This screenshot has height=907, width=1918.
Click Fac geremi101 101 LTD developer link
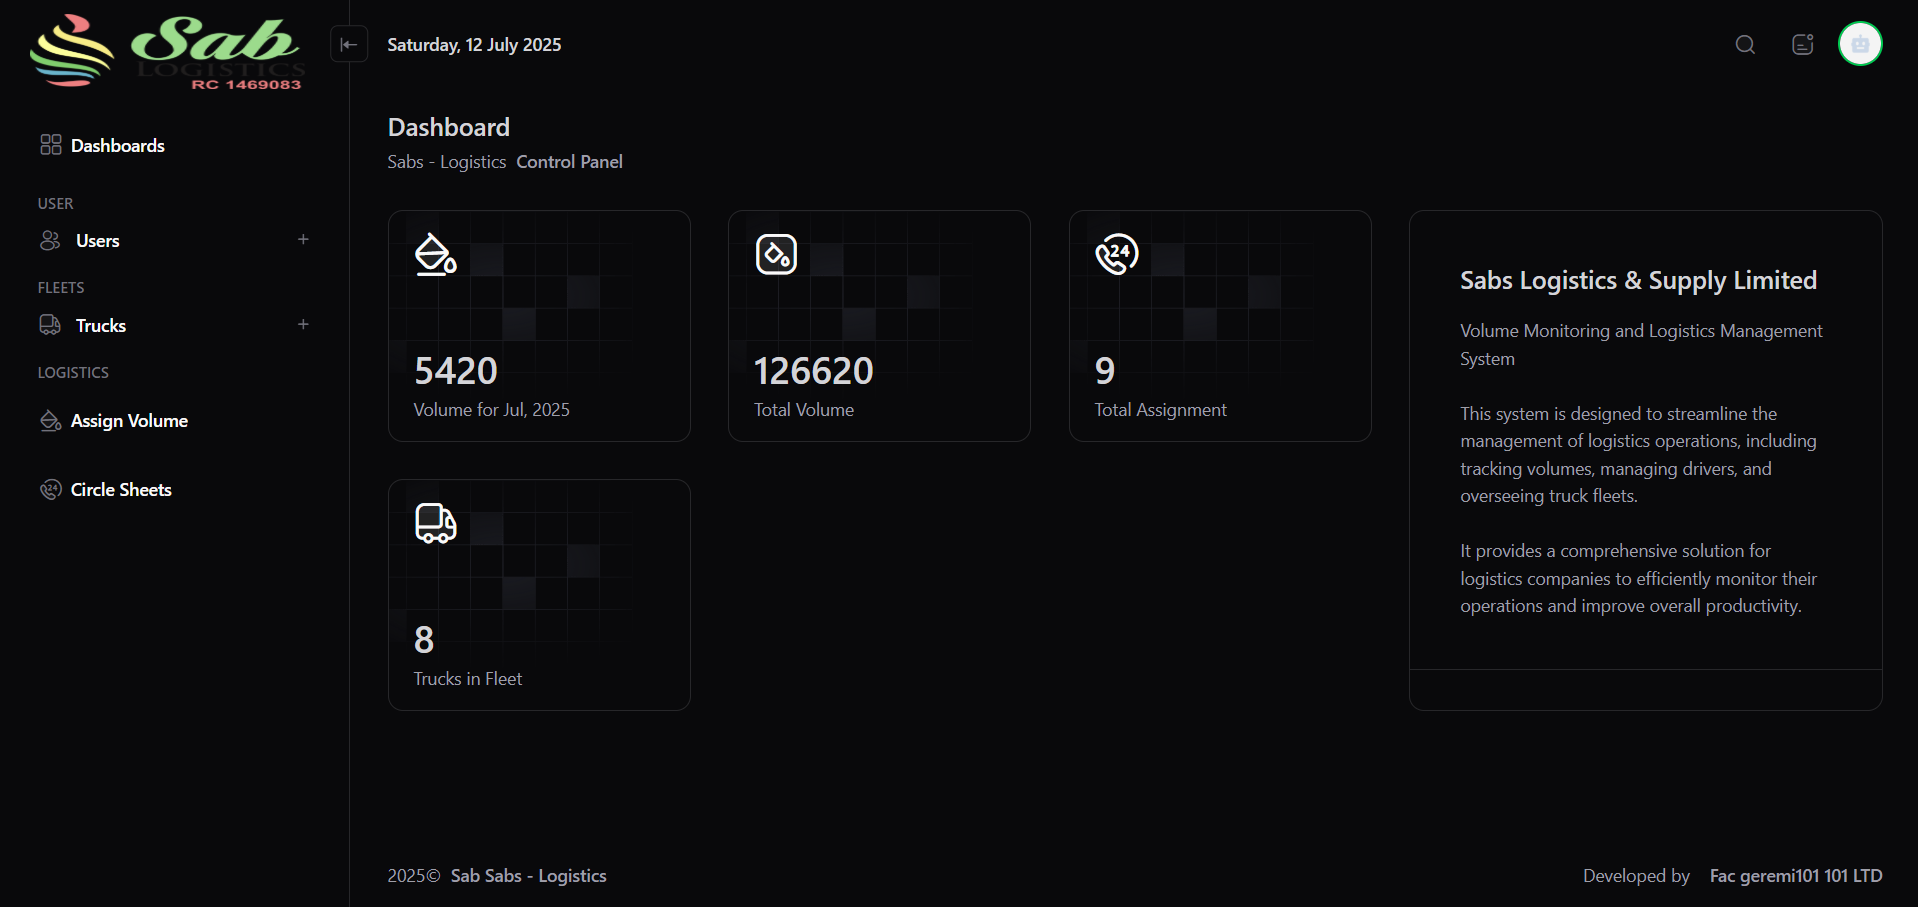[x=1796, y=876]
